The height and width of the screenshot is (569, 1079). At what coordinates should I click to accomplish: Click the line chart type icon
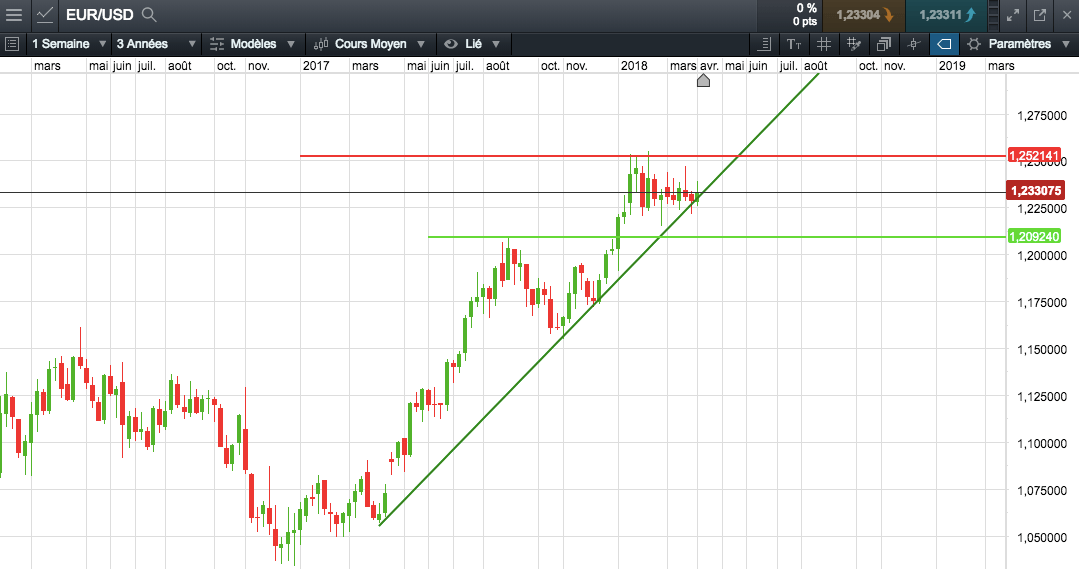[x=45, y=14]
